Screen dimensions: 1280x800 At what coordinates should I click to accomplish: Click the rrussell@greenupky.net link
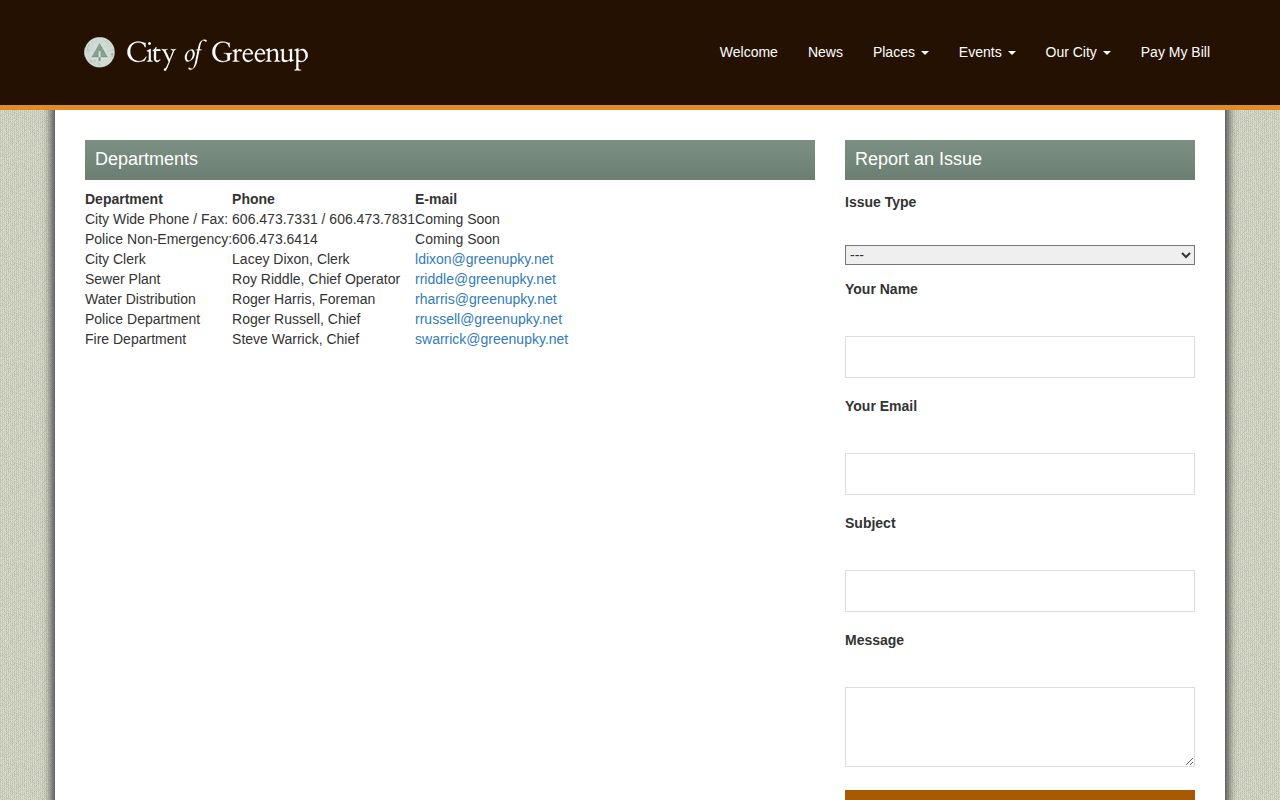point(488,319)
